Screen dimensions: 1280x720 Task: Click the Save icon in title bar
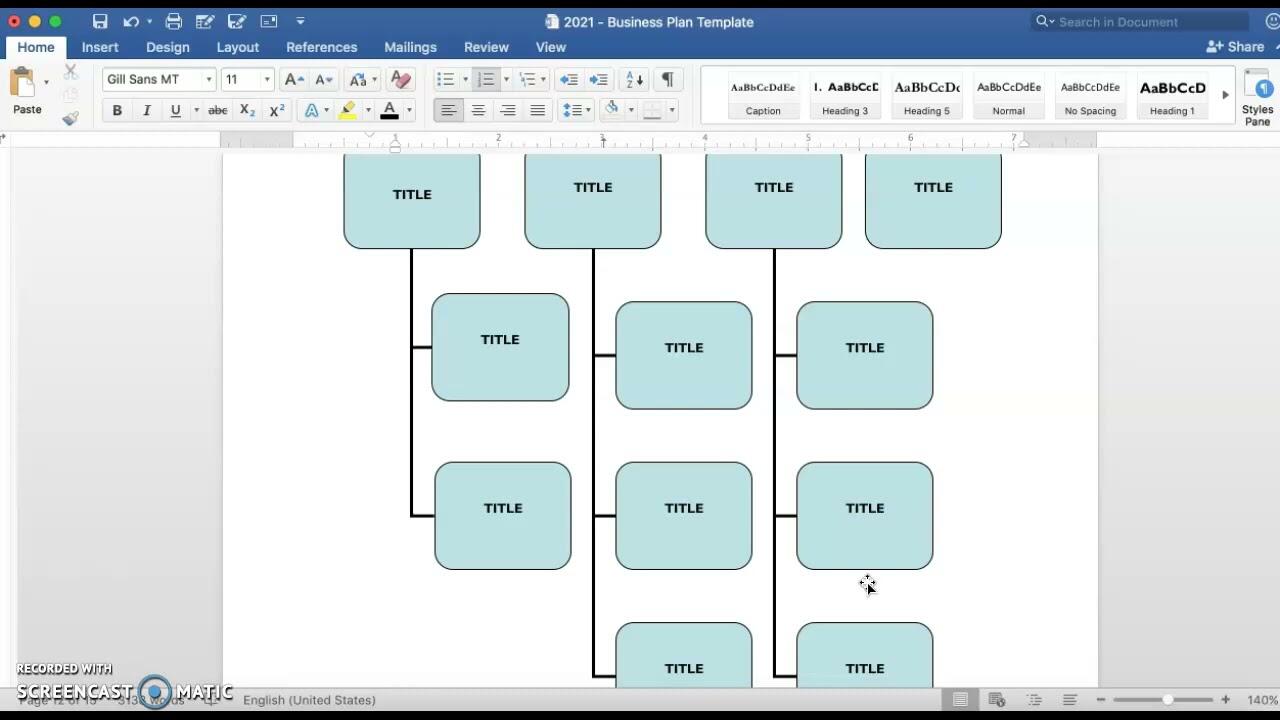(99, 21)
